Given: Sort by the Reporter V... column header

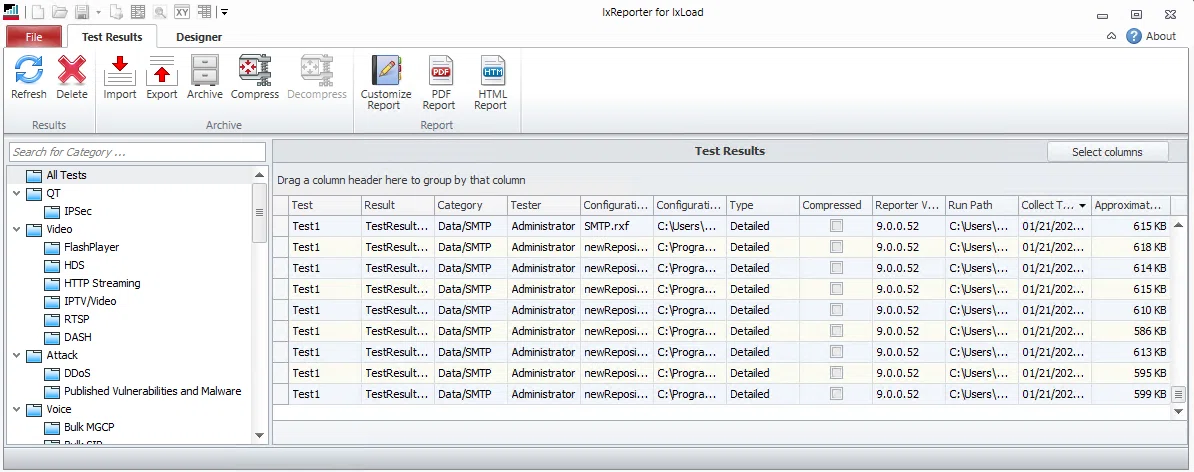Looking at the screenshot, I should 909,205.
